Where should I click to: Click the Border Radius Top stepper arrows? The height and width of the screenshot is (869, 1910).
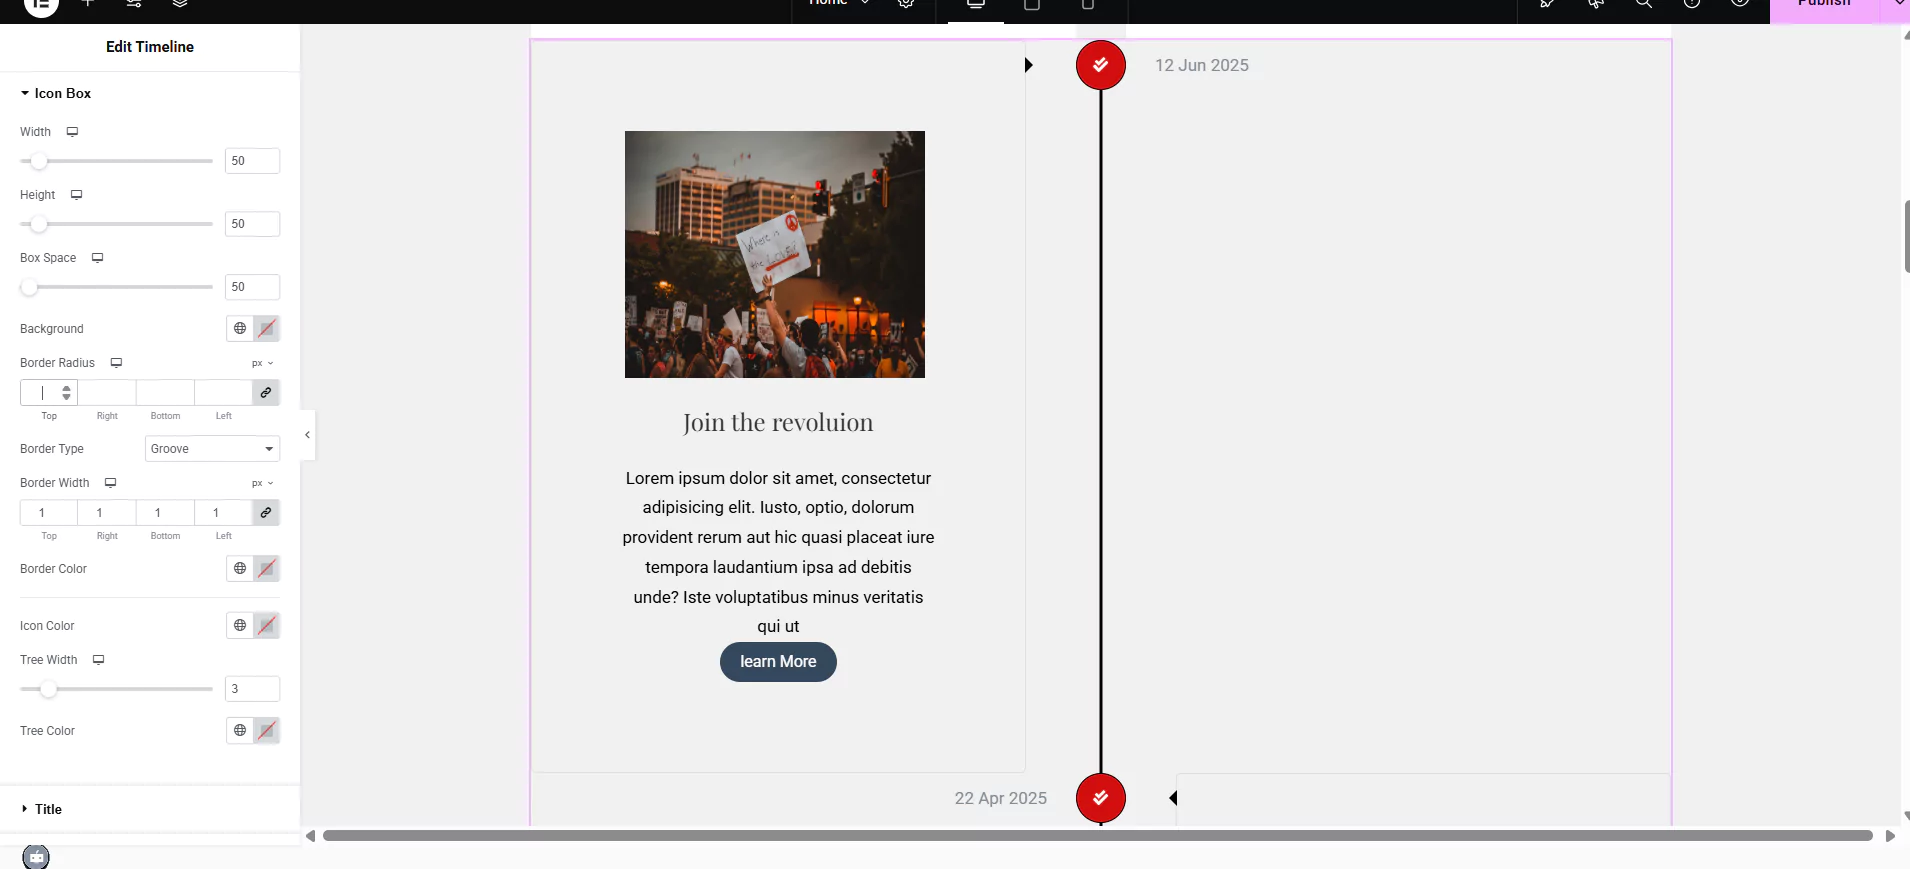(x=66, y=393)
